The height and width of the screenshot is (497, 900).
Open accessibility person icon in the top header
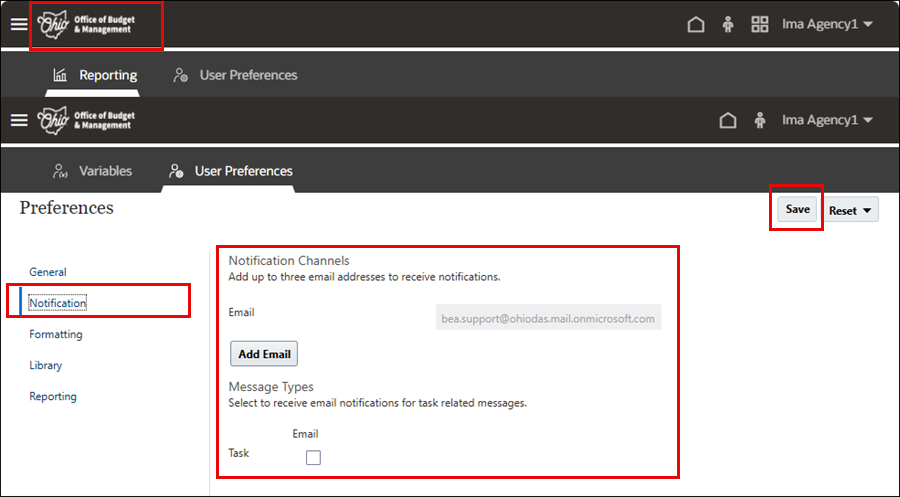coord(728,24)
